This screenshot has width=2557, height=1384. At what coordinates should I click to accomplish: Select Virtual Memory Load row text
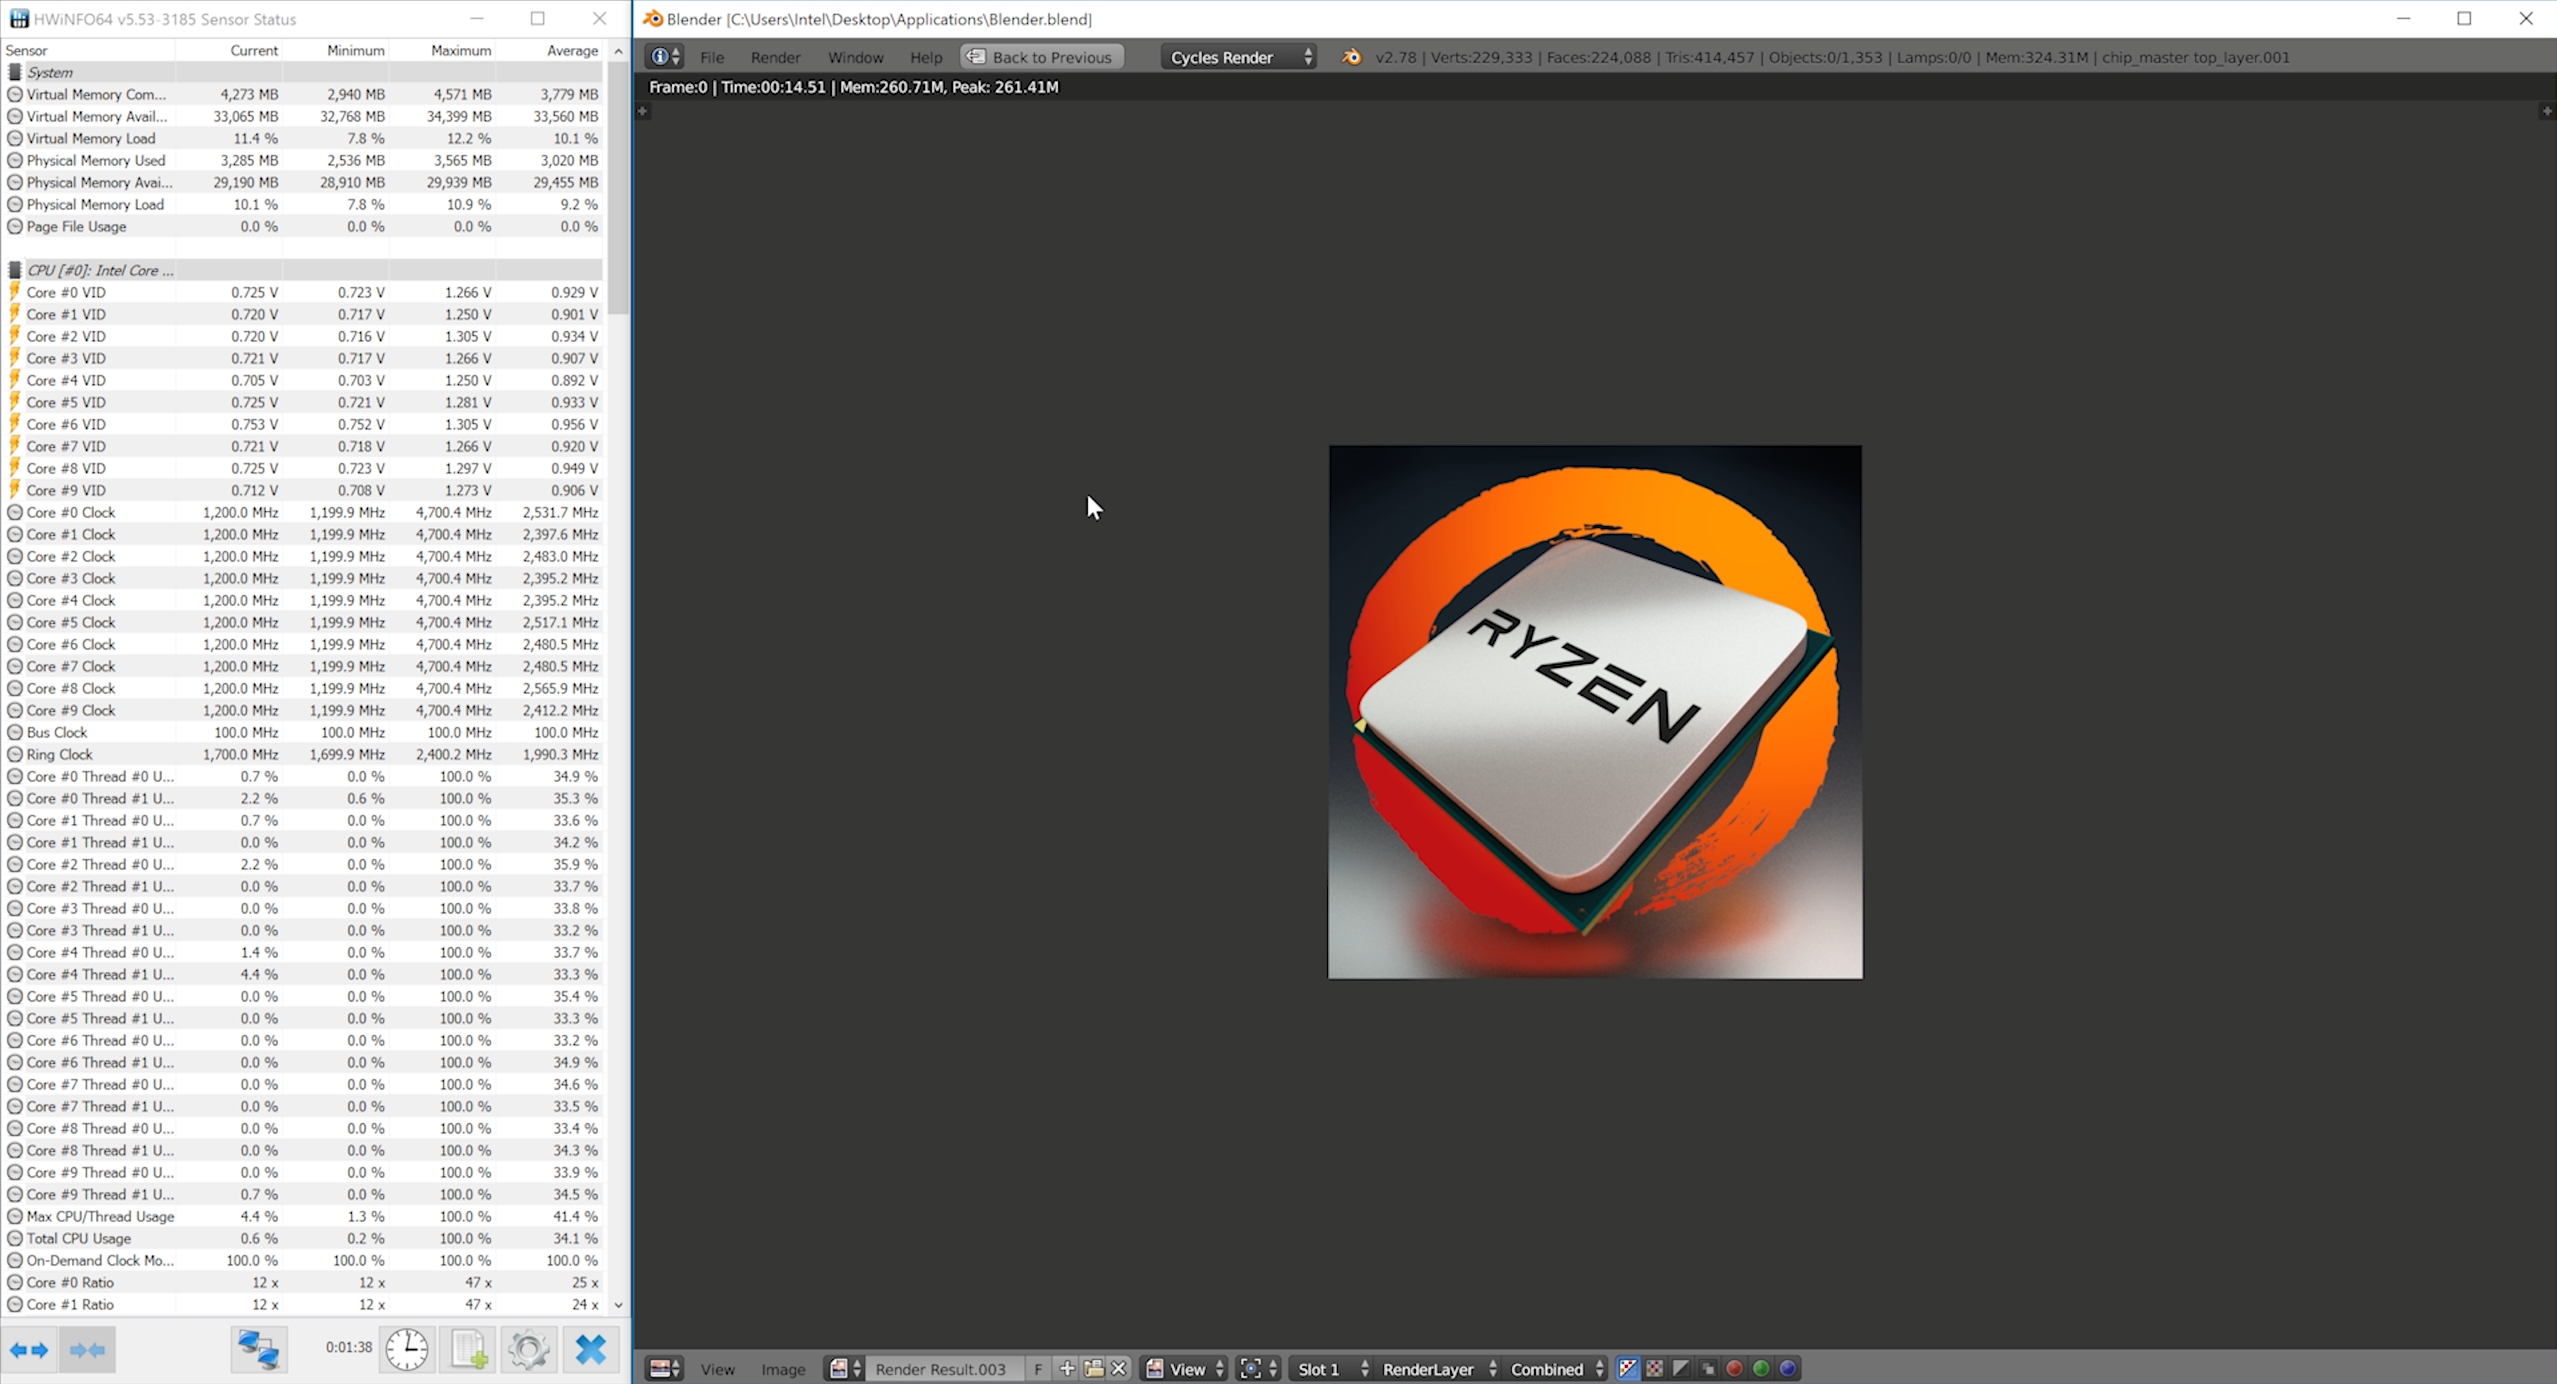coord(91,138)
